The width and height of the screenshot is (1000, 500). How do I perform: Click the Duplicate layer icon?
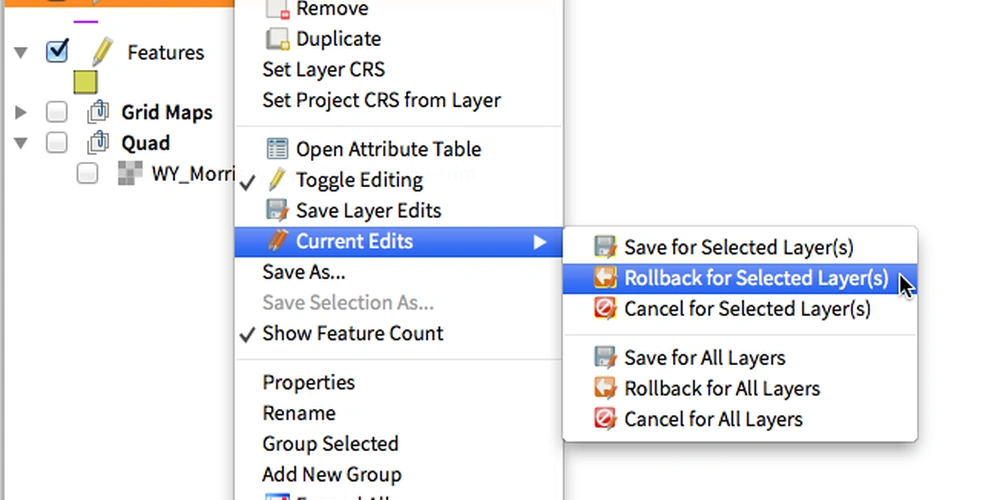[277, 39]
